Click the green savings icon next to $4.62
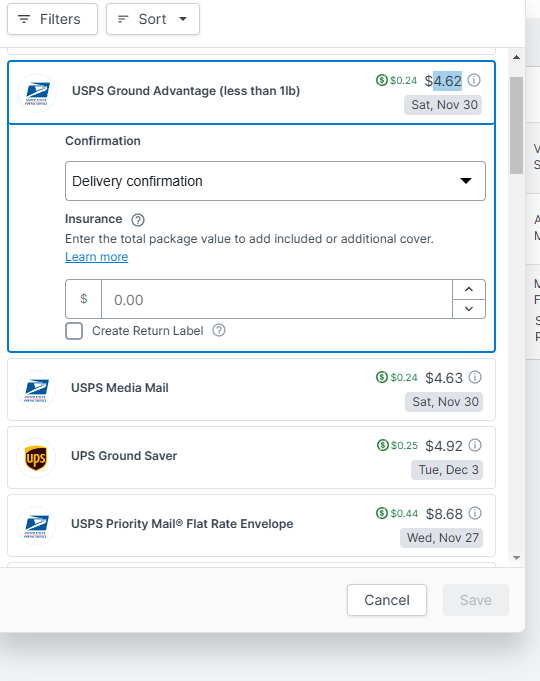The image size is (540, 681). 381,80
